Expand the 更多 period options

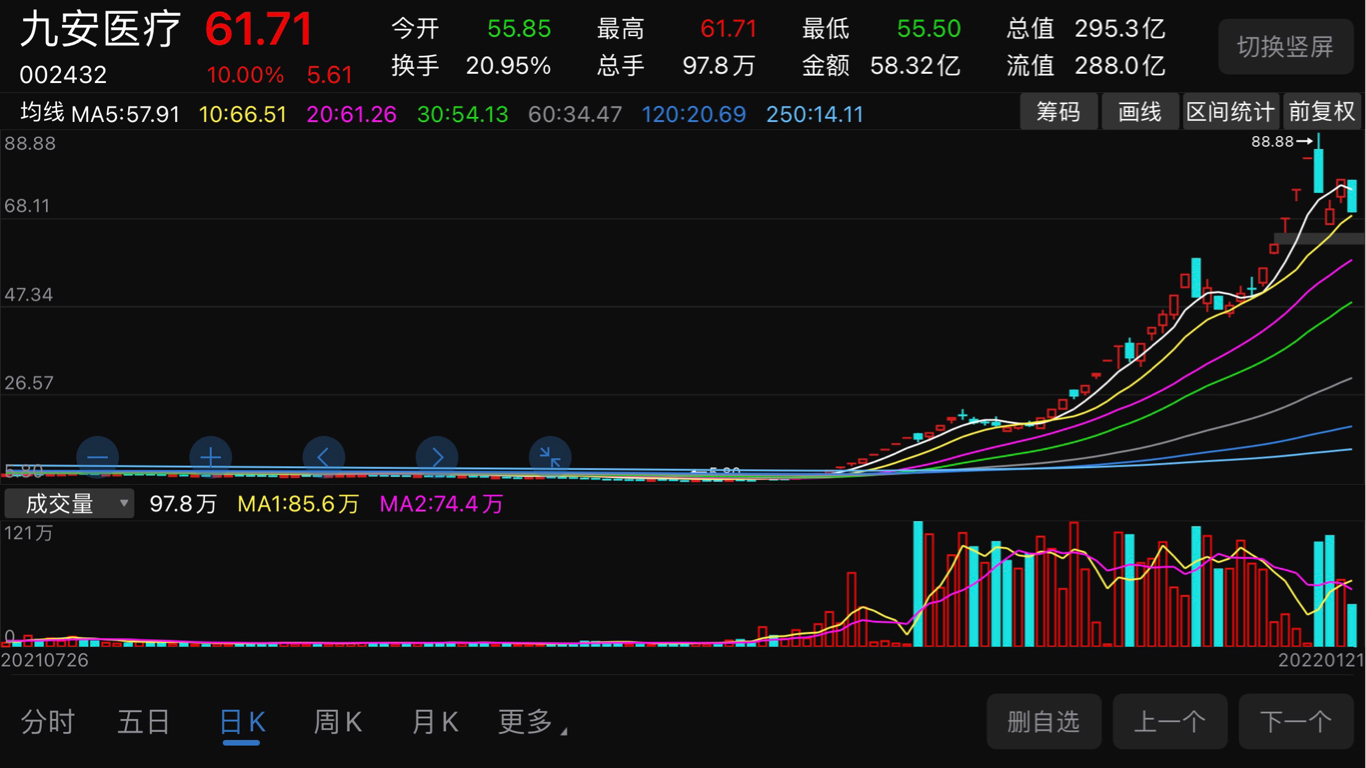(x=532, y=721)
